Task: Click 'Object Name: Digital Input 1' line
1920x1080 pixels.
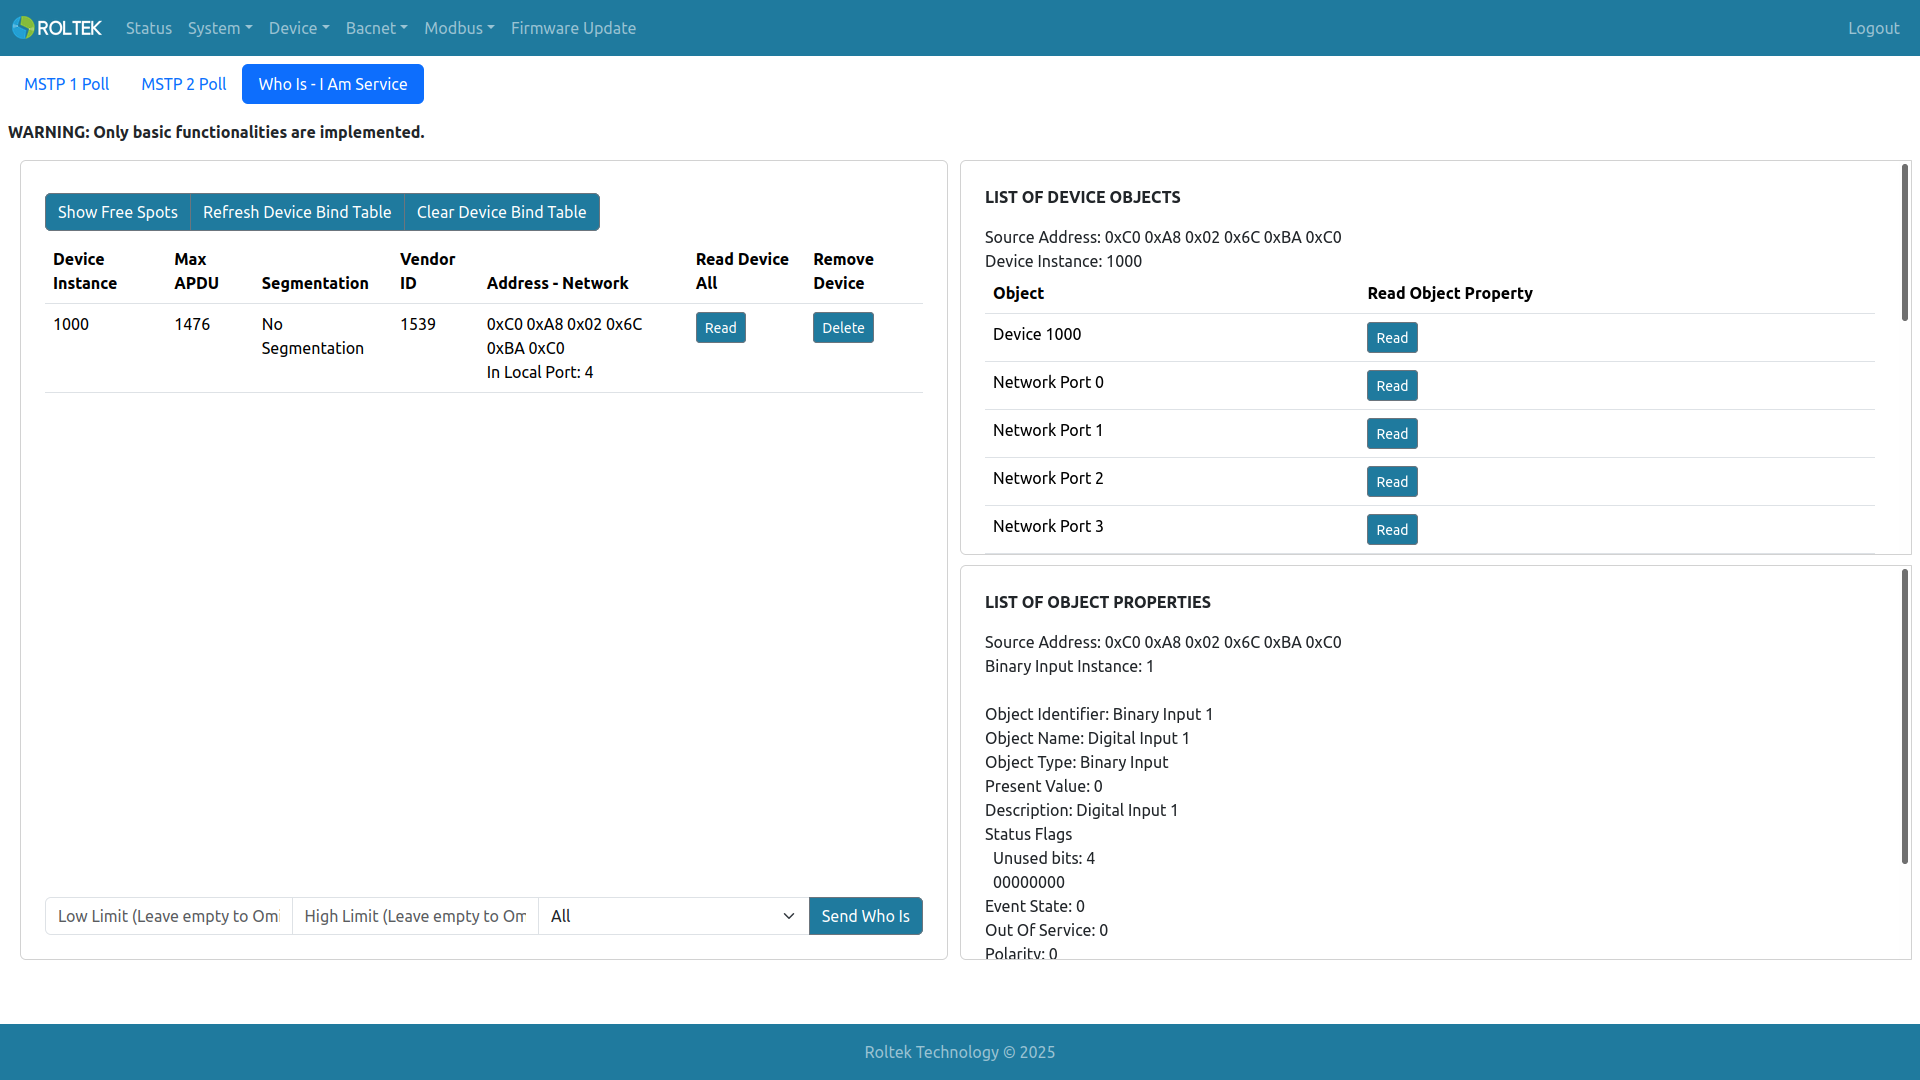Action: [x=1087, y=738]
